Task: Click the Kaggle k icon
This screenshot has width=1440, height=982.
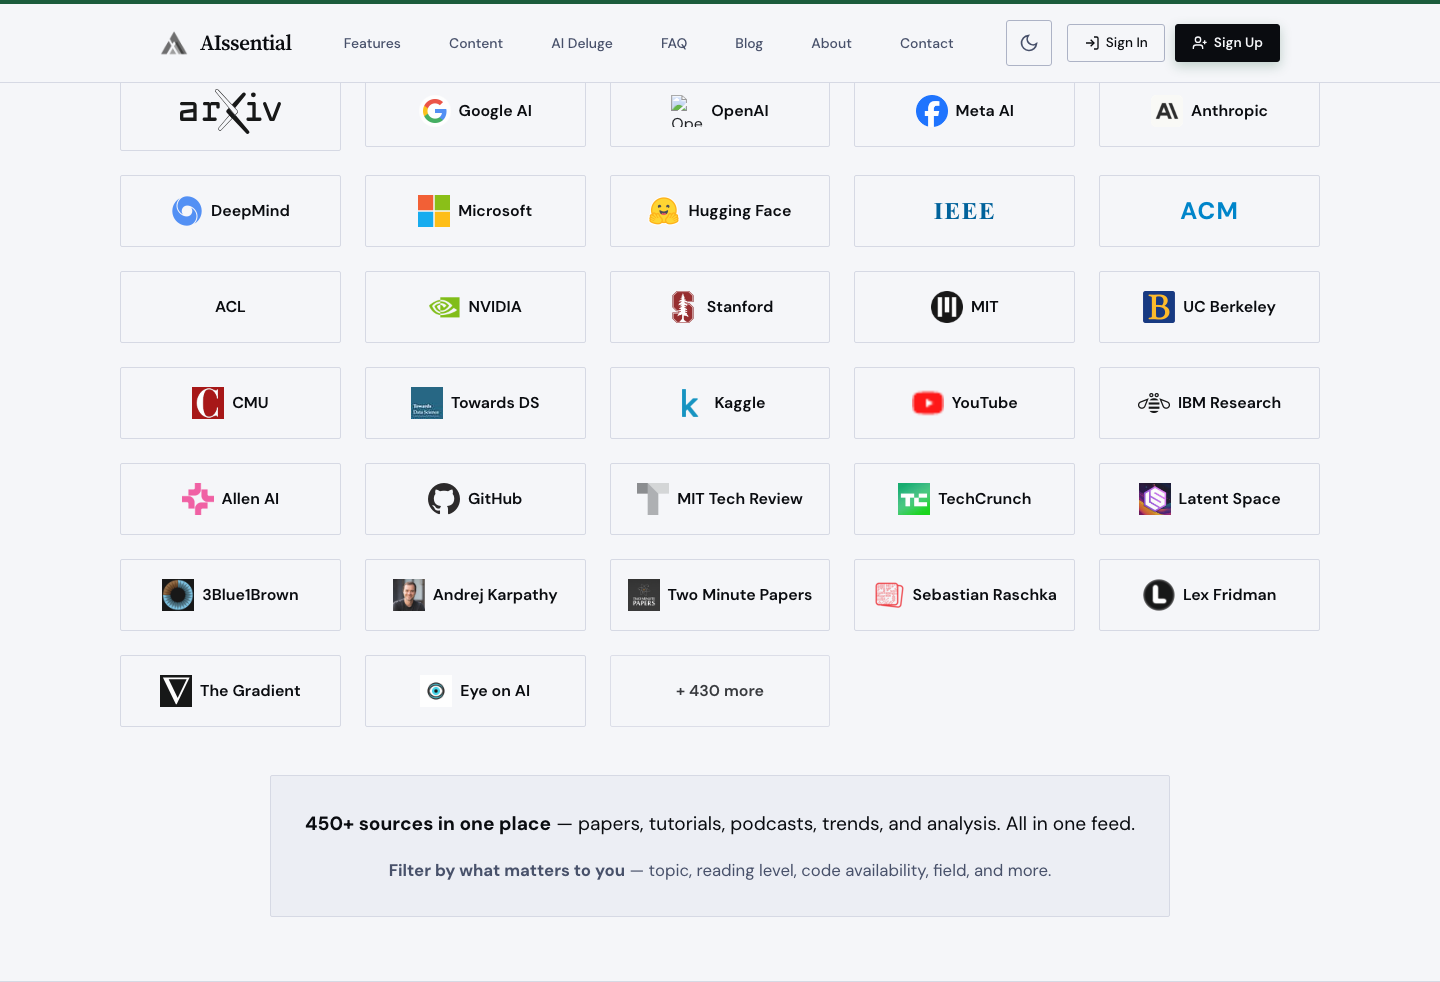Action: pyautogui.click(x=690, y=403)
